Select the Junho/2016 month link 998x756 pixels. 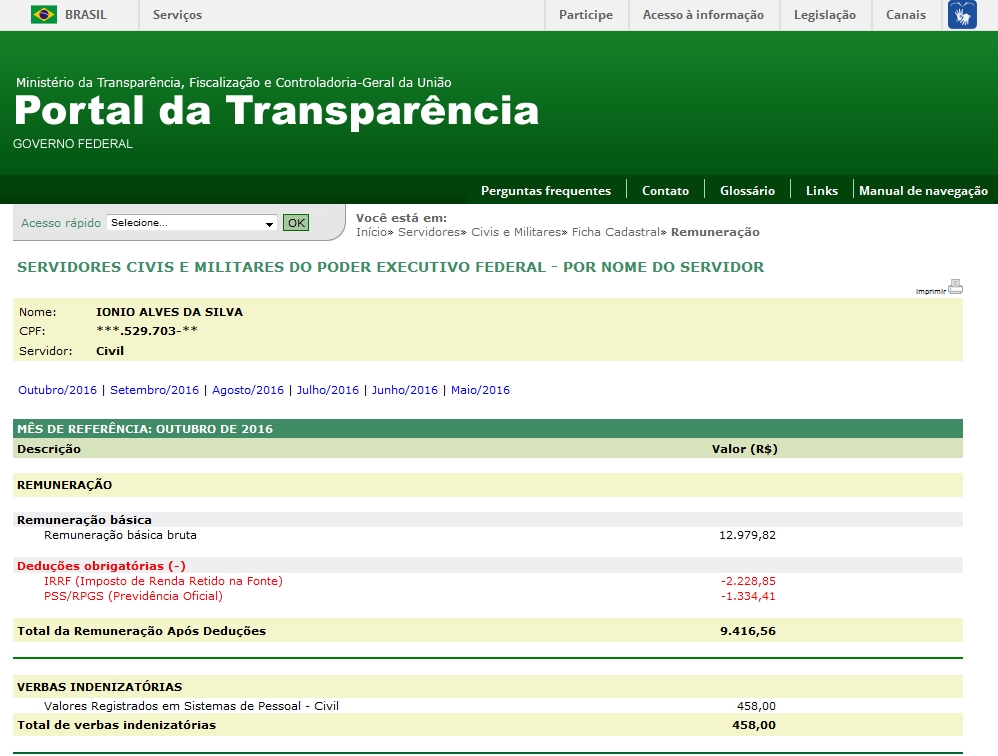[405, 390]
